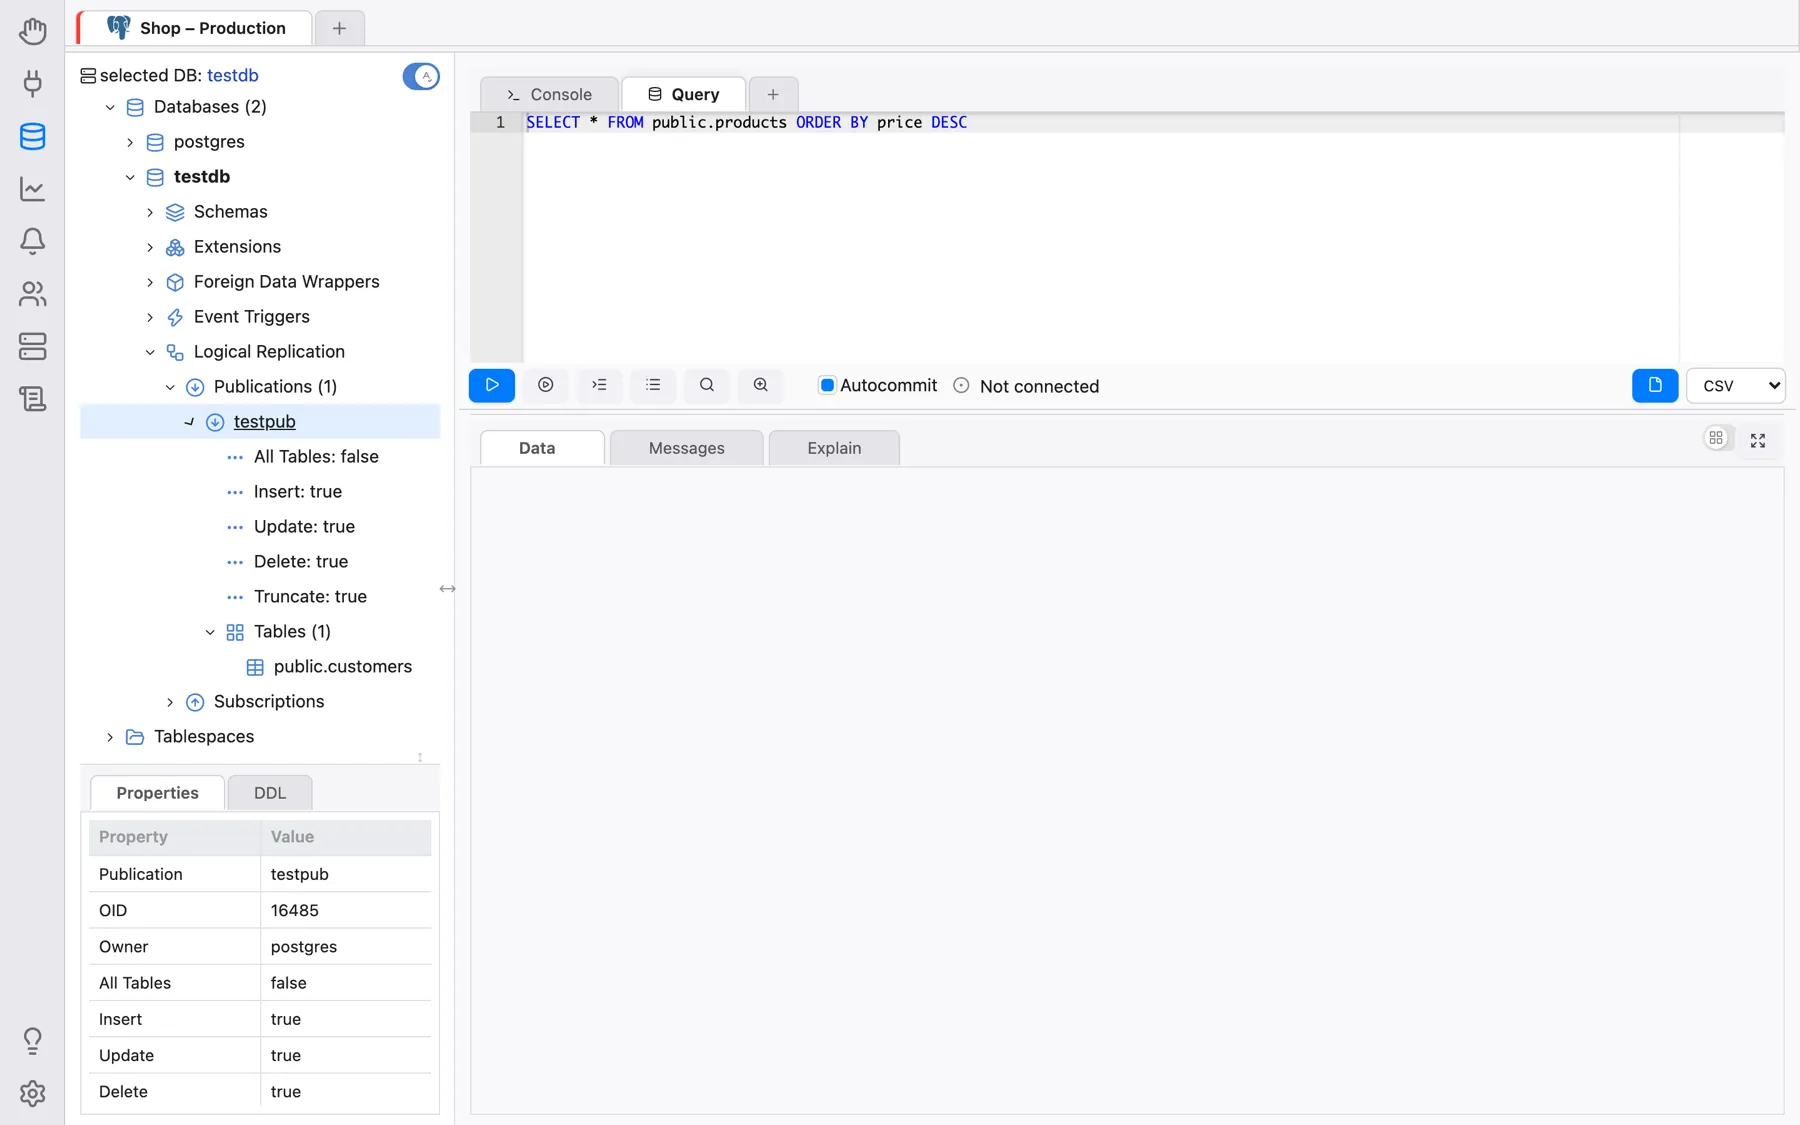The height and width of the screenshot is (1125, 1800).
Task: Click the zoom-in magnifier icon in the toolbar
Action: pyautogui.click(x=761, y=385)
